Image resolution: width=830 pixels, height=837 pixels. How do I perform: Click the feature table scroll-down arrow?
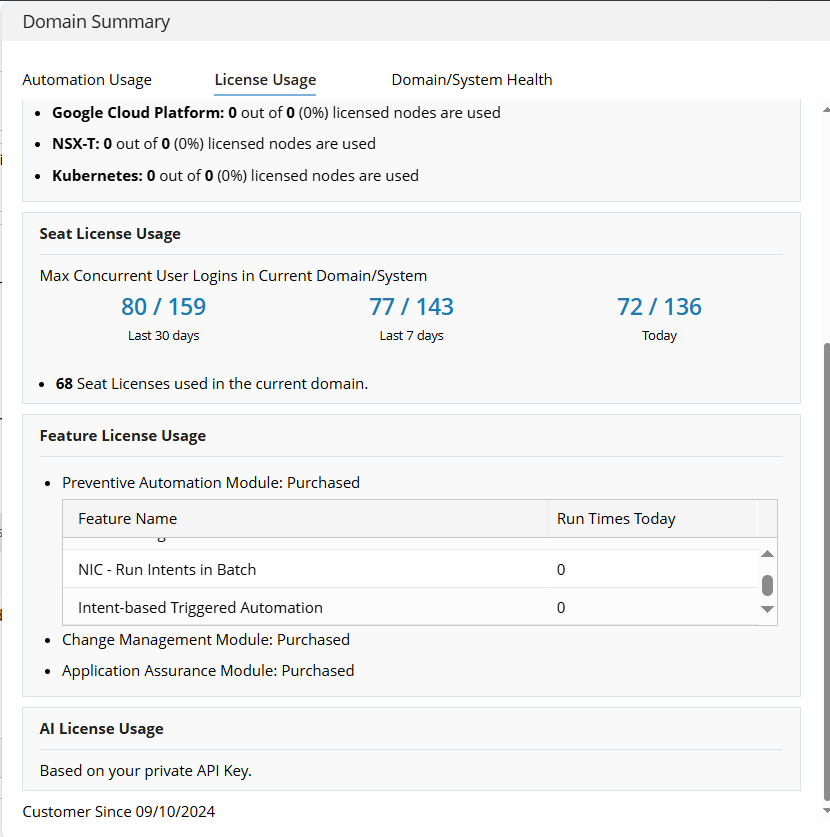(x=767, y=609)
